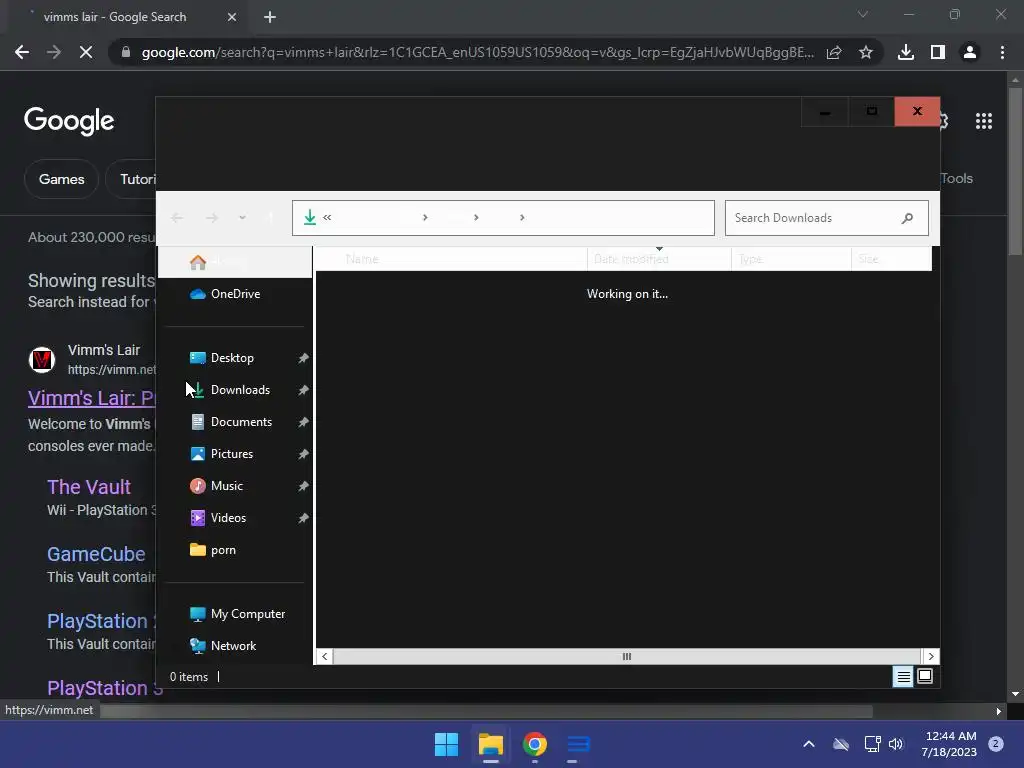Click the Downloads icon in address bar
The image size is (1024, 768).
pos(310,217)
